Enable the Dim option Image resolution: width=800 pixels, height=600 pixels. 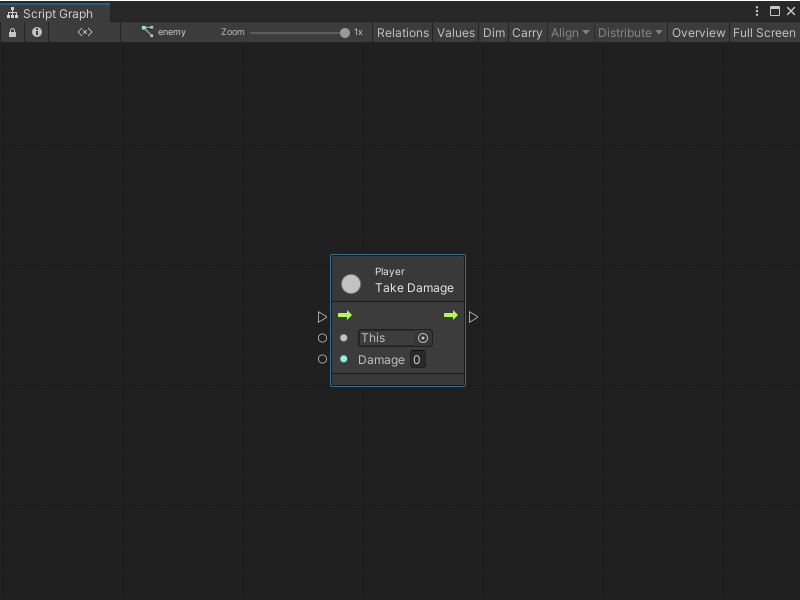pos(494,32)
